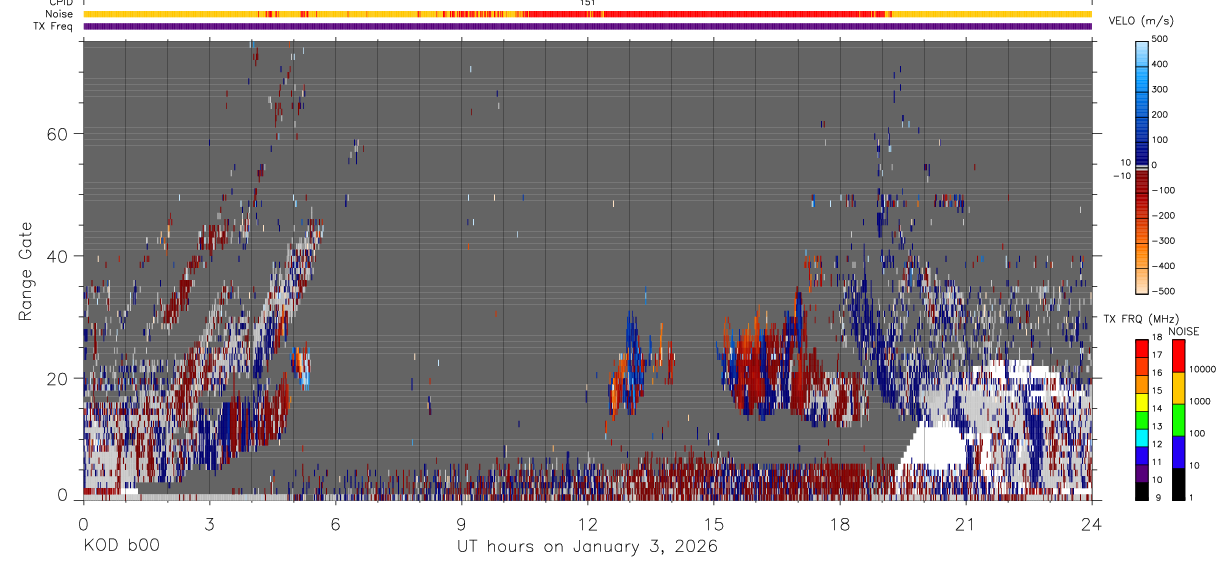Click the UT hours on January 3, 2026 title
The width and height of the screenshot is (1228, 567).
(587, 547)
